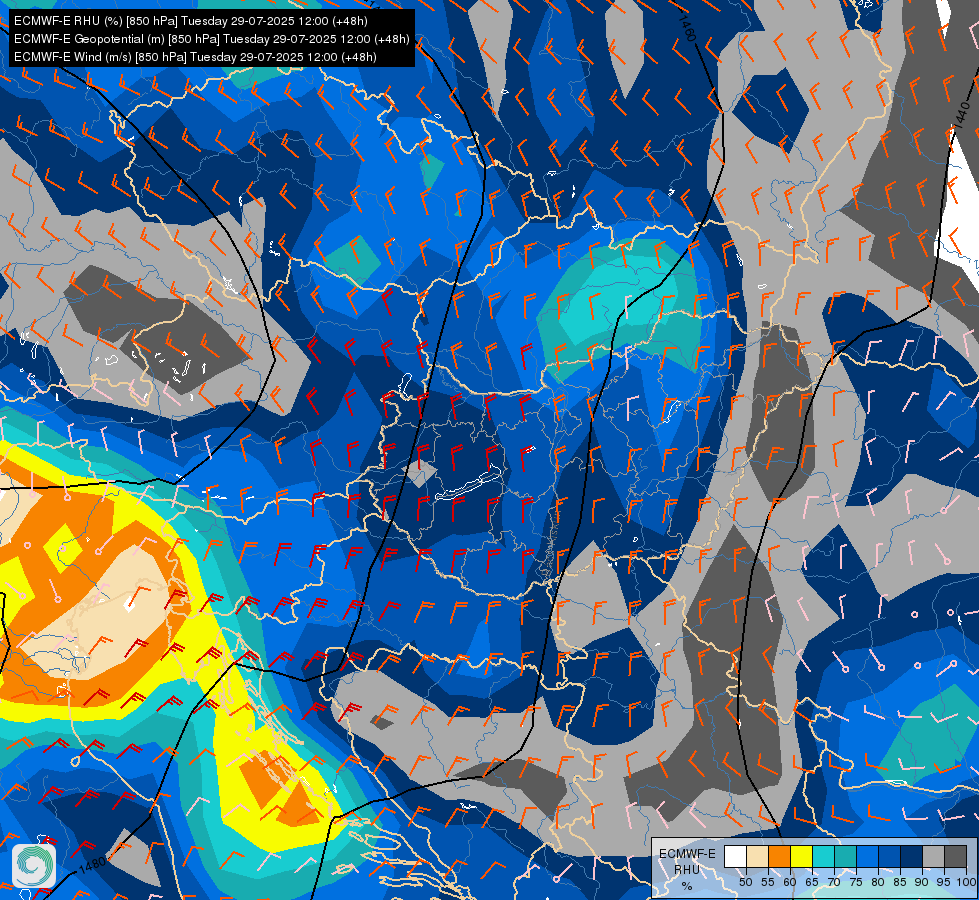Click the ECMWF-E Wind (m/s) title line

pyautogui.click(x=195, y=57)
